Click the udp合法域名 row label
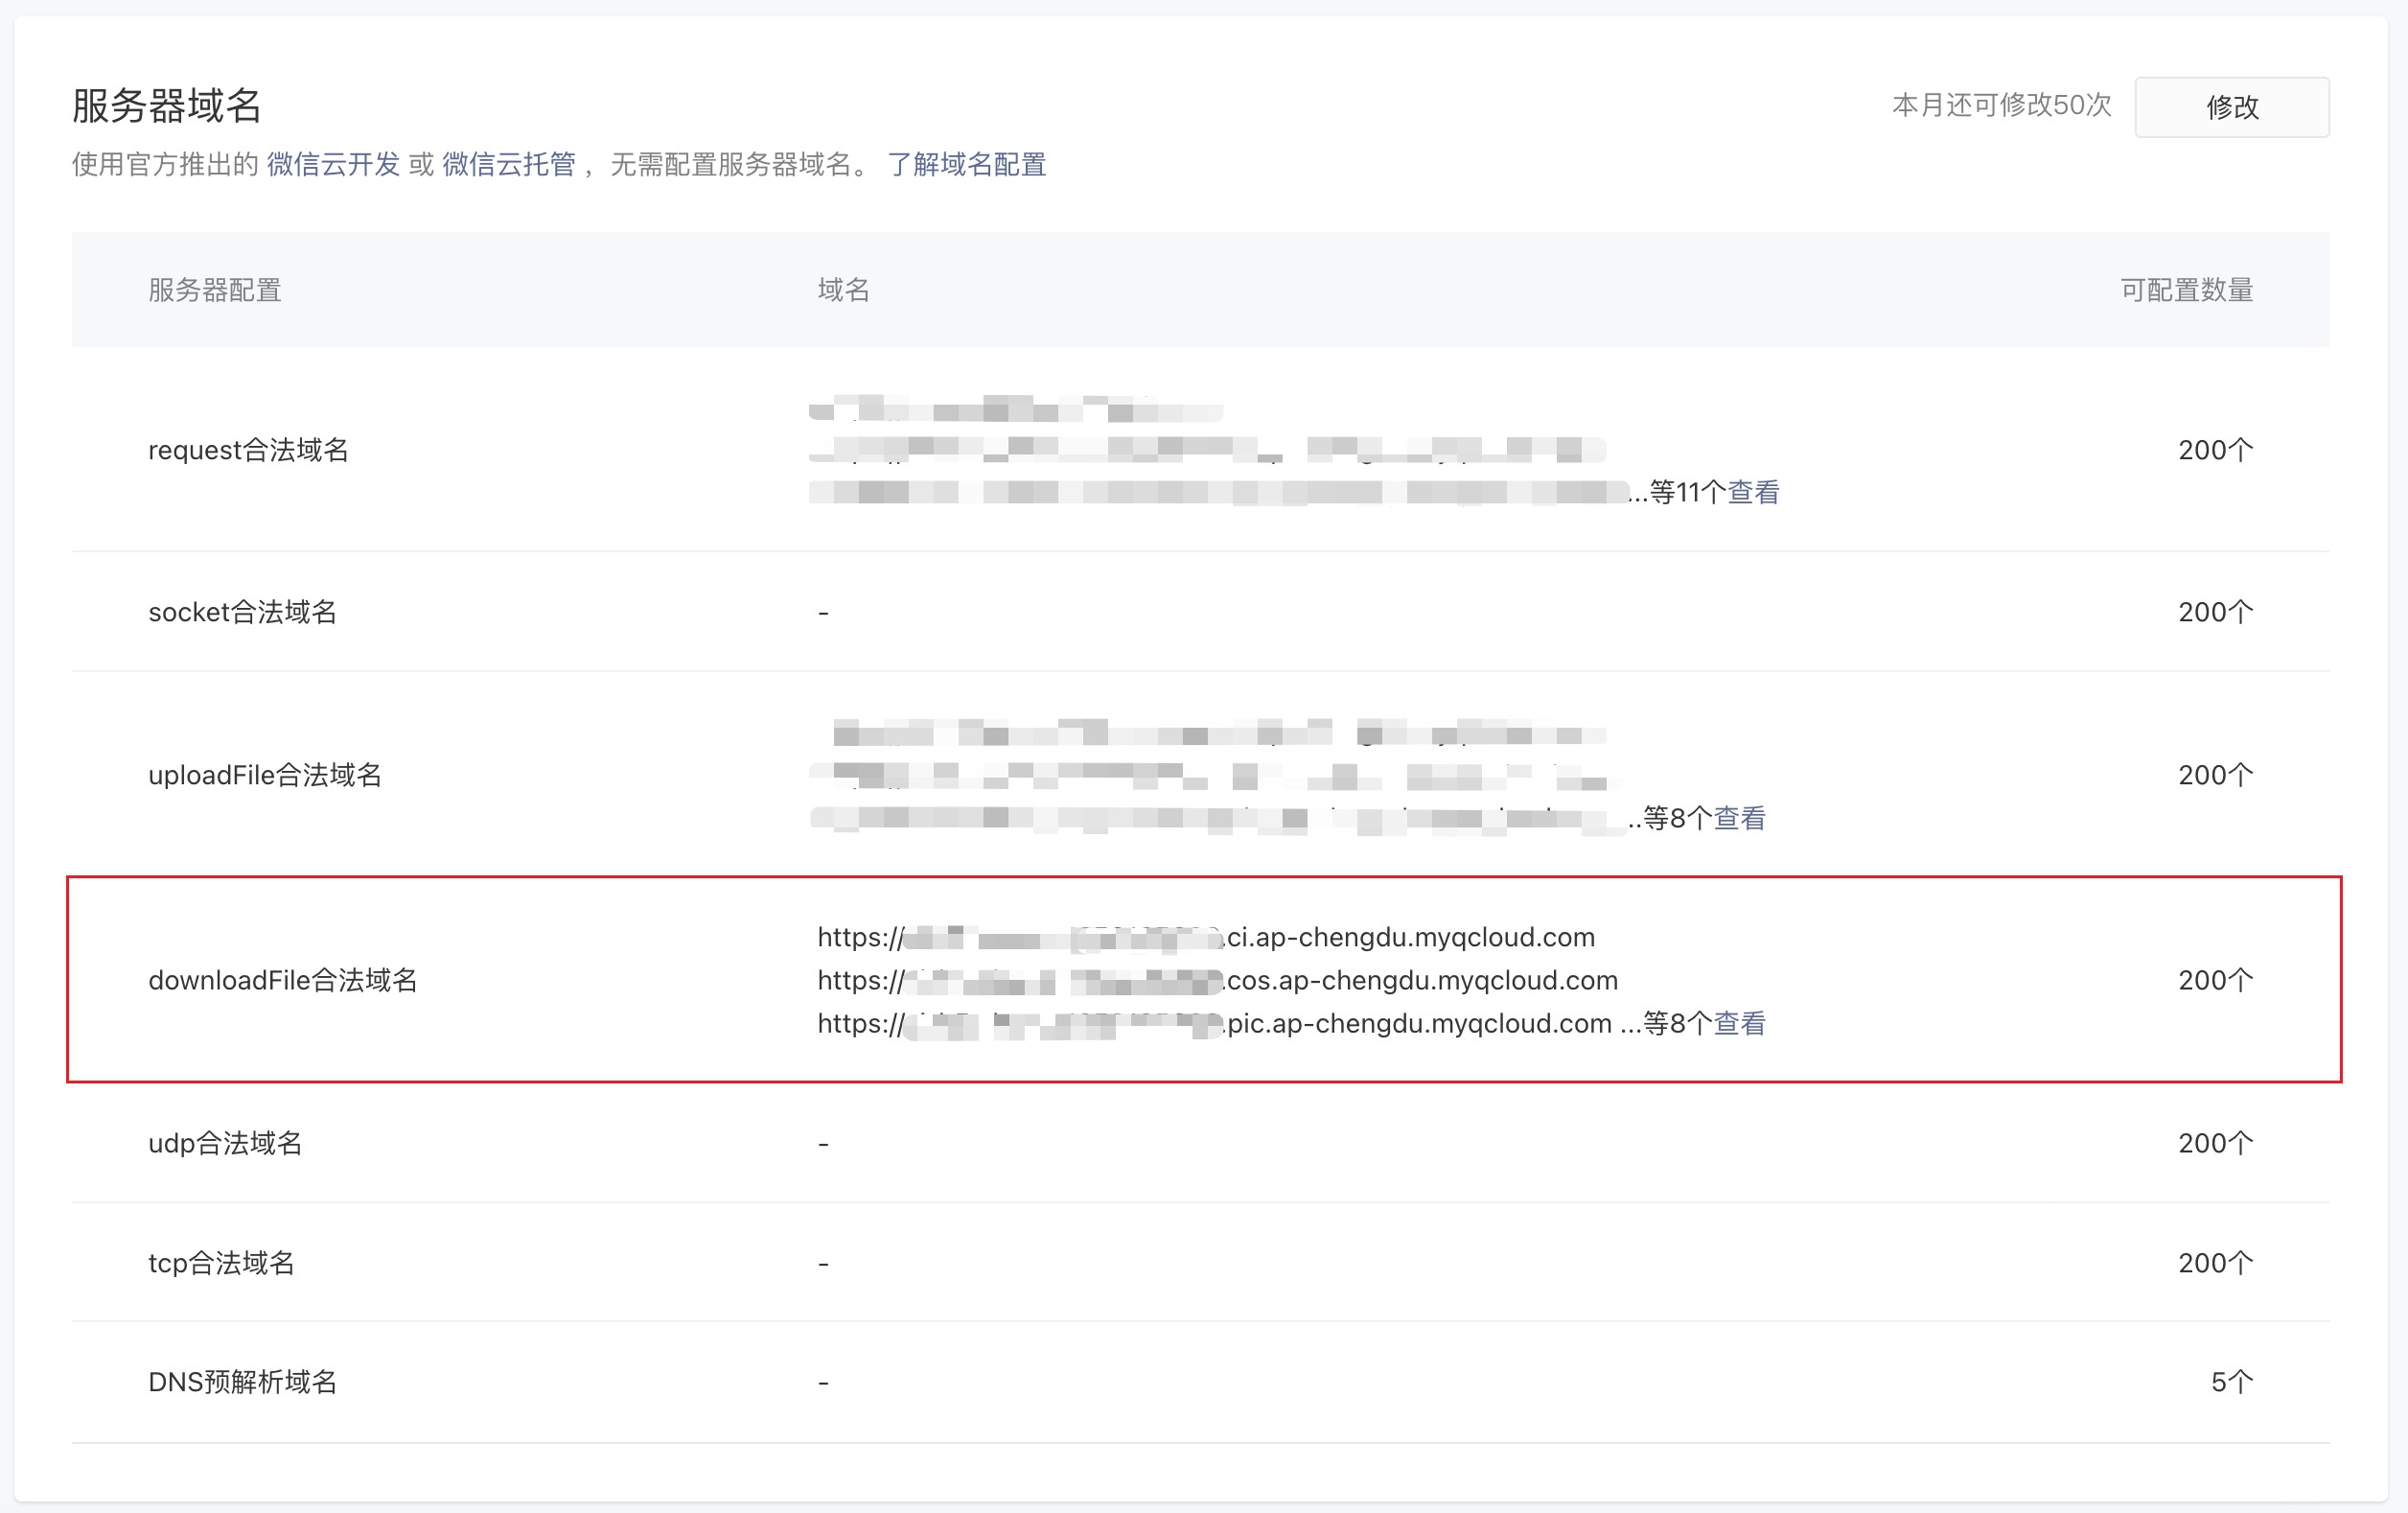Image resolution: width=2408 pixels, height=1513 pixels. [225, 1143]
